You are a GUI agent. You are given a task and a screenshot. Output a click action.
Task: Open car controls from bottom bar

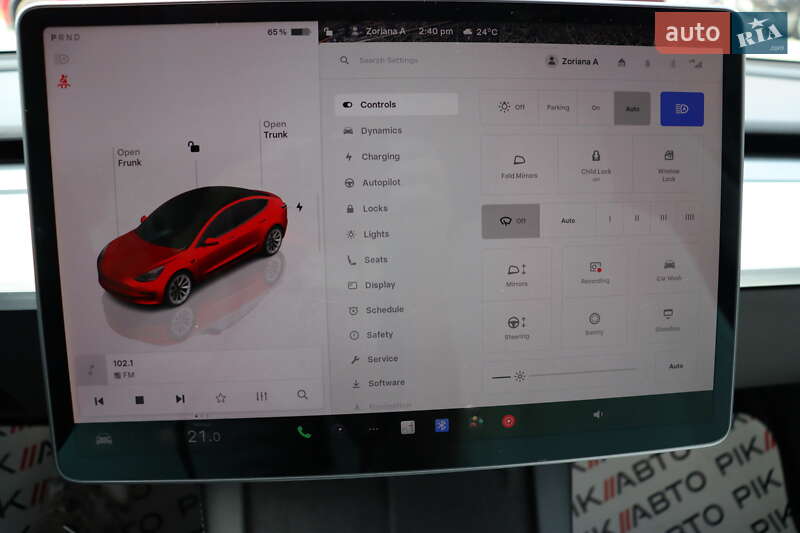tap(104, 439)
